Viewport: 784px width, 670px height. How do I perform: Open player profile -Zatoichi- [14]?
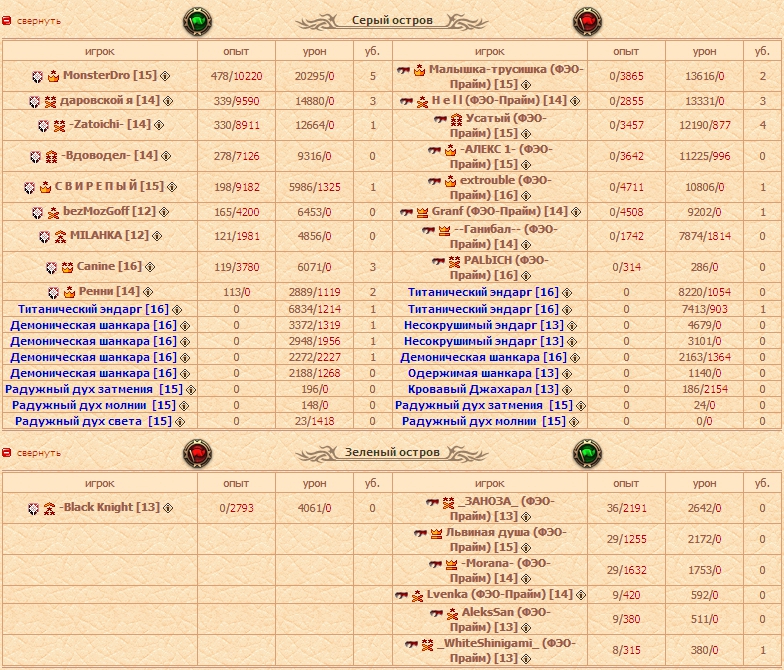[110, 124]
